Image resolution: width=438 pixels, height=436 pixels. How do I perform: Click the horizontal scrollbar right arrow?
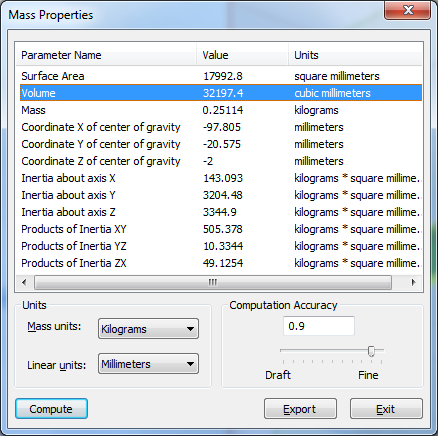[x=414, y=283]
